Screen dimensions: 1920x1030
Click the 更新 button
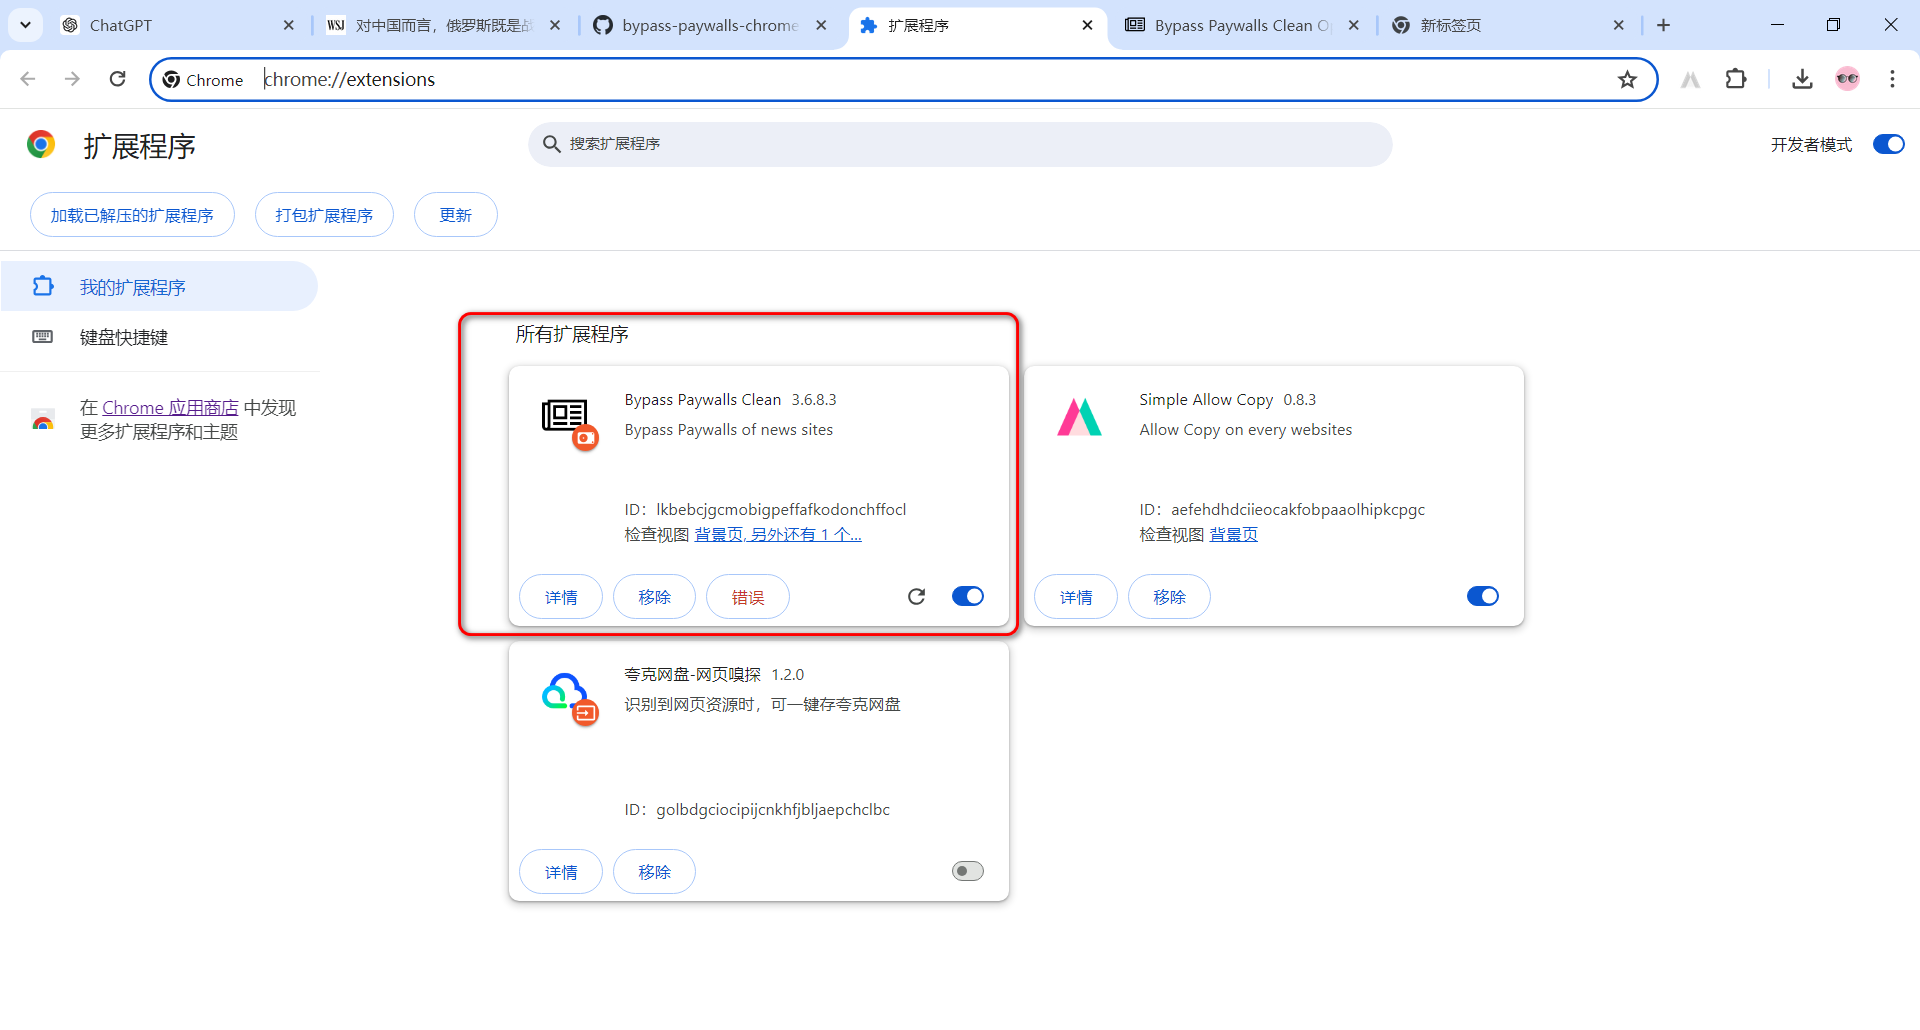click(455, 215)
